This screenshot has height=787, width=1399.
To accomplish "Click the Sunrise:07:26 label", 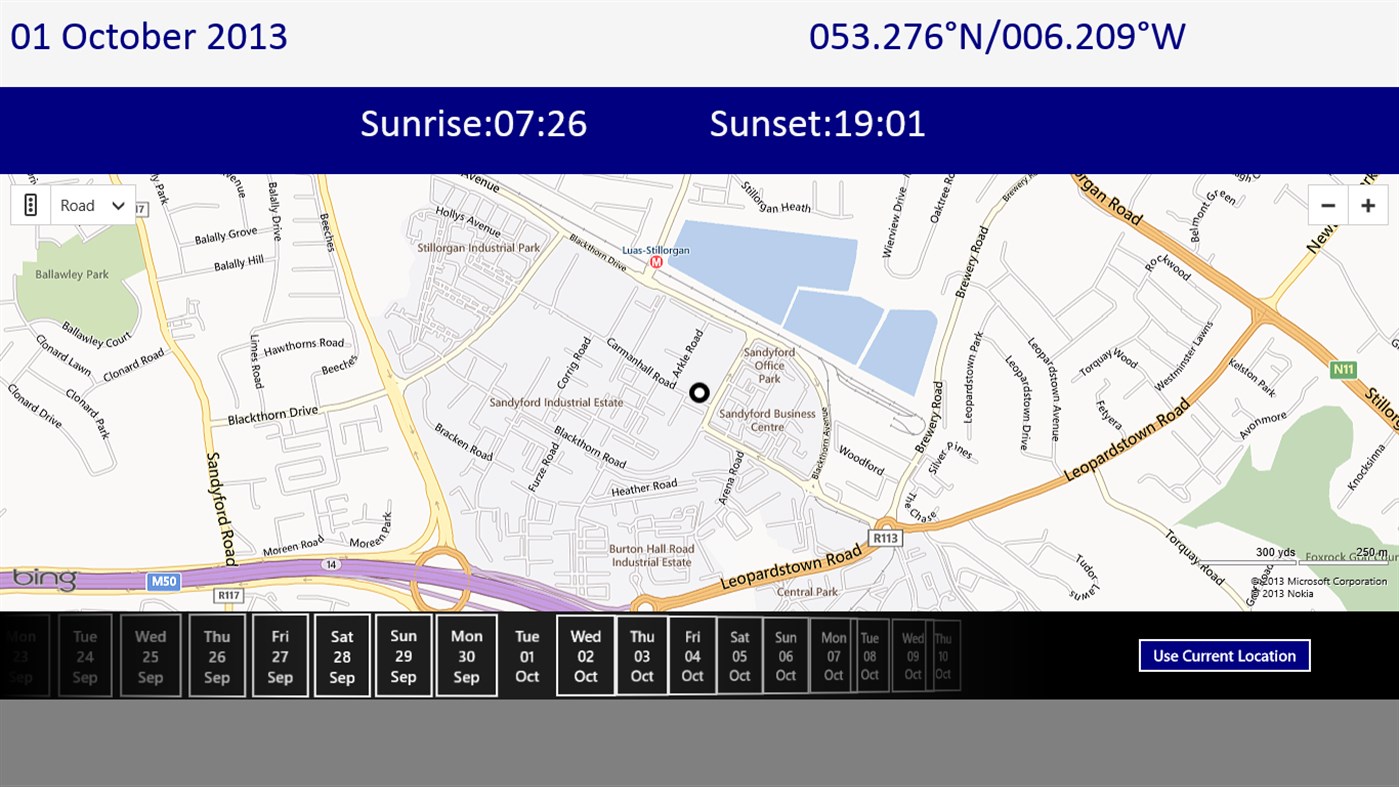I will [x=474, y=124].
